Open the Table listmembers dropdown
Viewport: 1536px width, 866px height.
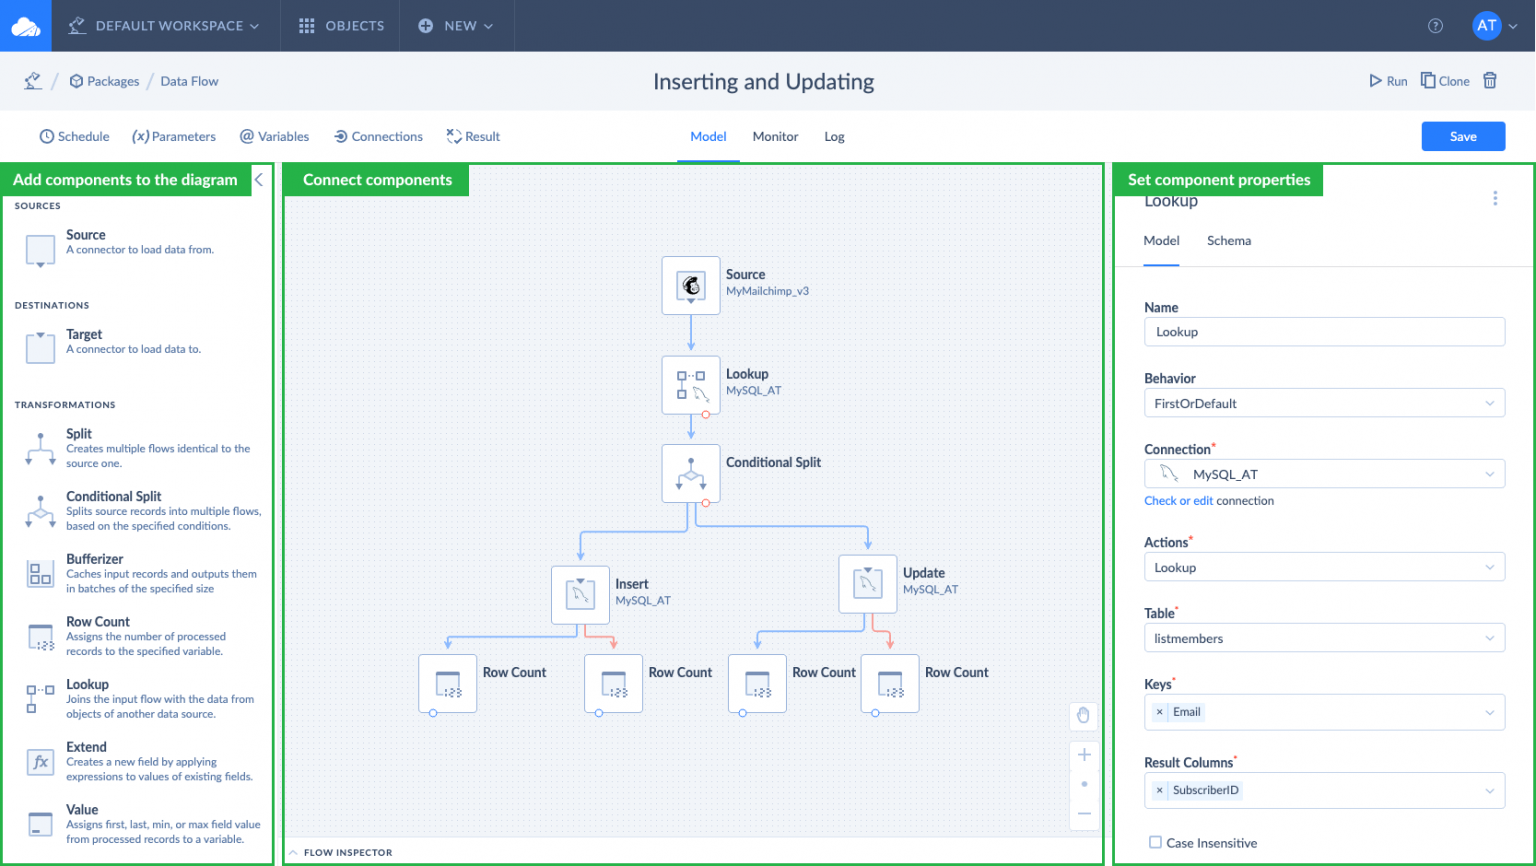point(1323,638)
